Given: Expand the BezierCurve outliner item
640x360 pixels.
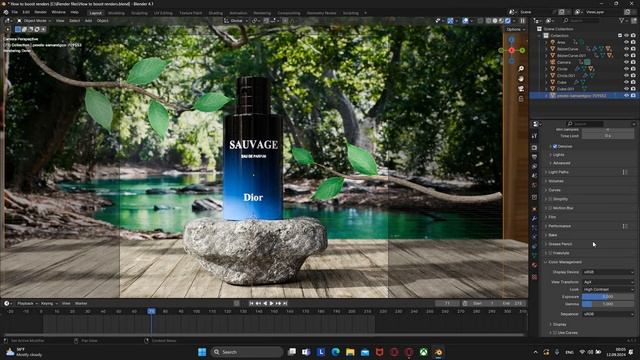Looking at the screenshot, I should [546, 49].
